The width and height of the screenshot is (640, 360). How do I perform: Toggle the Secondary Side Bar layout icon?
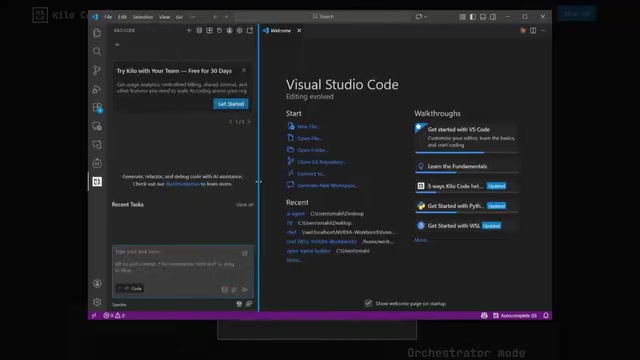point(493,17)
